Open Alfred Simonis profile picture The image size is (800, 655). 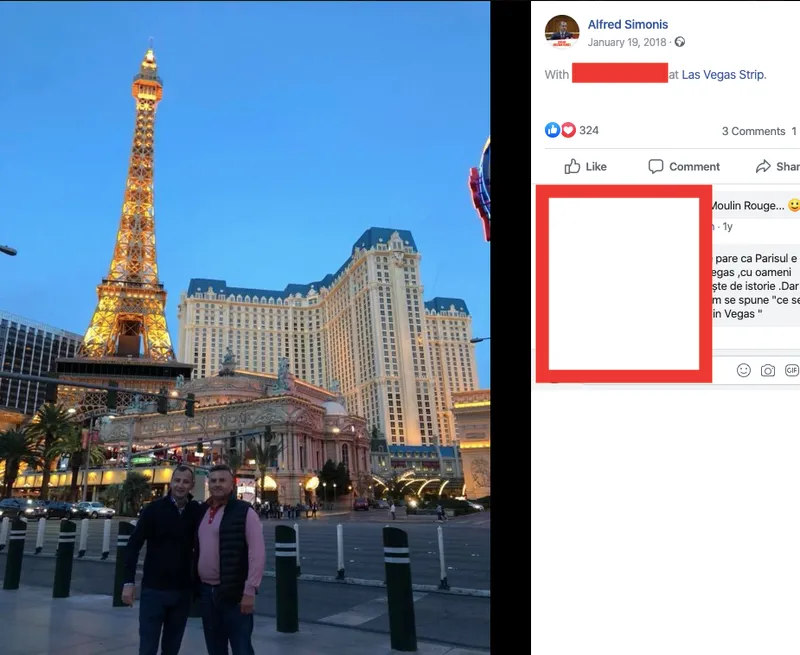pos(562,32)
